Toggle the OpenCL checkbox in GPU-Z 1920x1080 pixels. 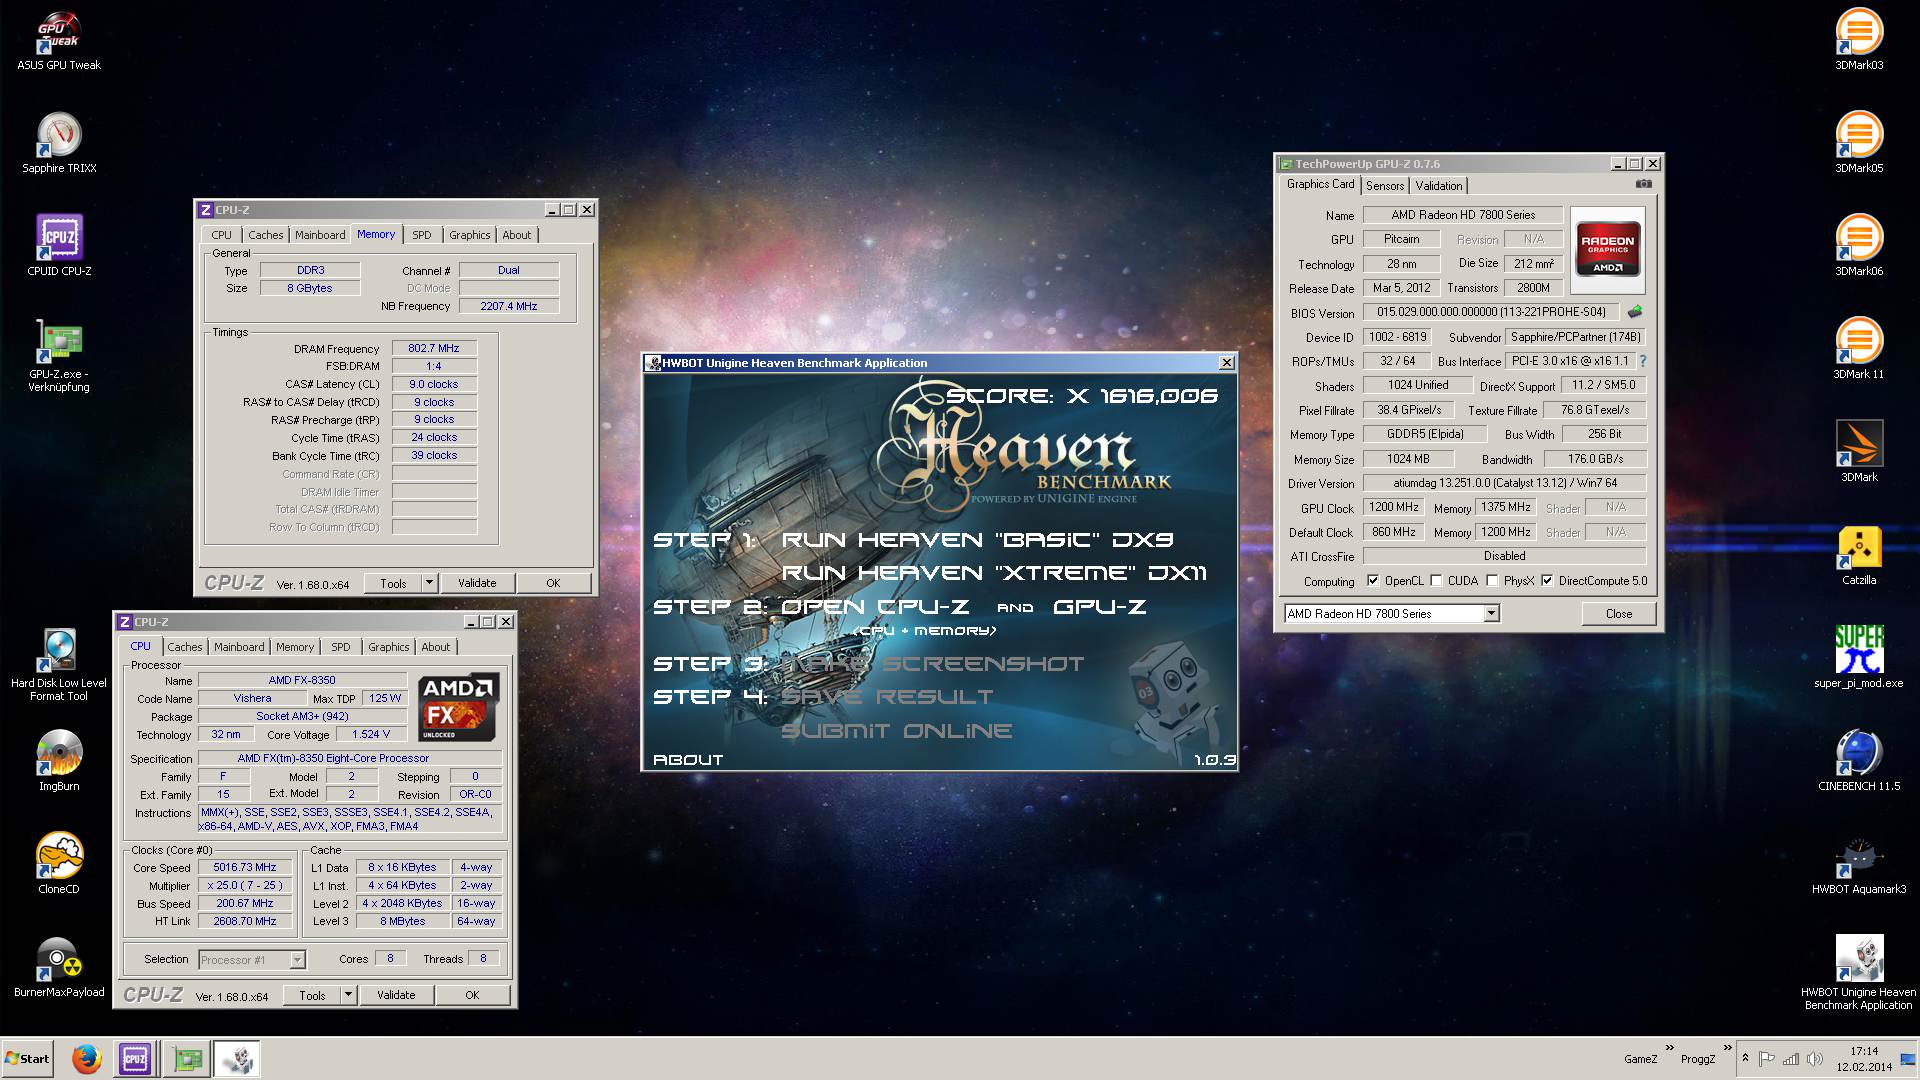coord(1373,581)
